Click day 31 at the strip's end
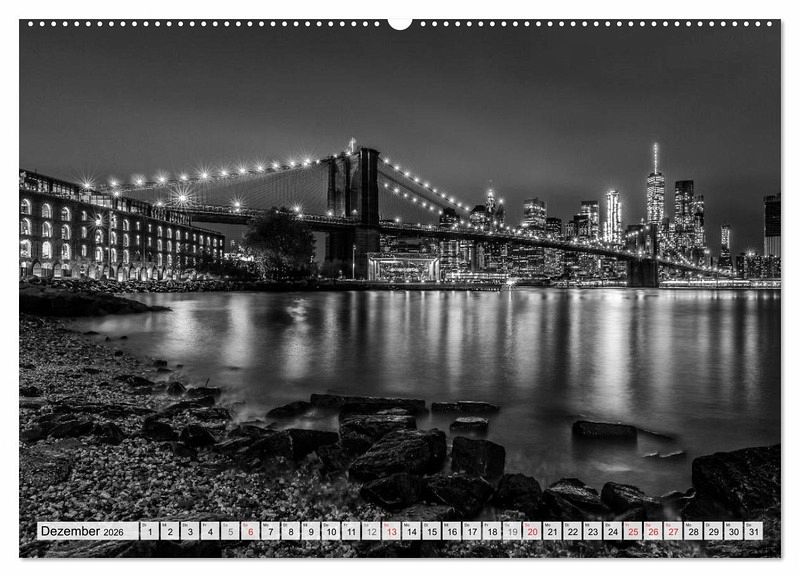The width and height of the screenshot is (800, 577). 754,531
